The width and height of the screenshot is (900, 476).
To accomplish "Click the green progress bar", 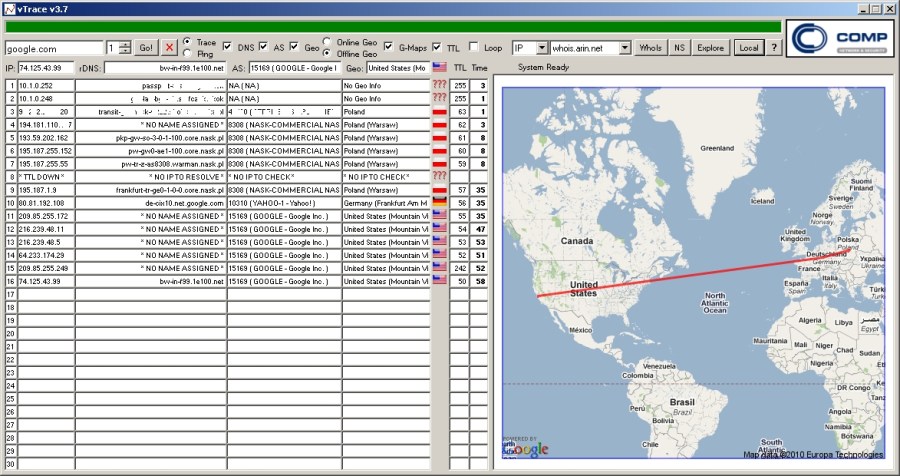I will point(393,27).
